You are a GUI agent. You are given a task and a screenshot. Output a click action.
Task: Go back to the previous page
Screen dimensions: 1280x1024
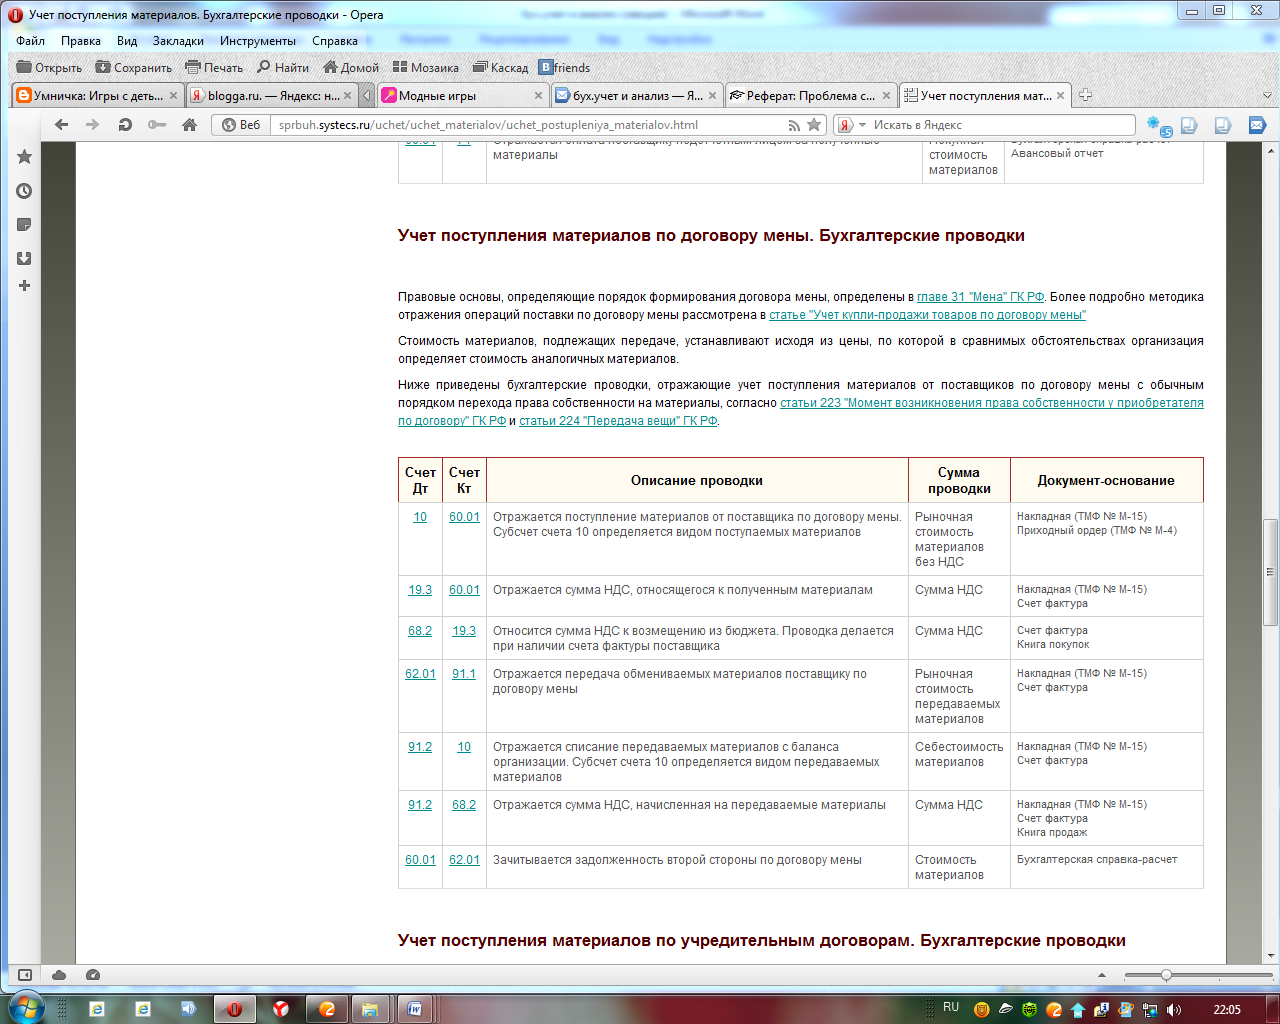coord(62,125)
